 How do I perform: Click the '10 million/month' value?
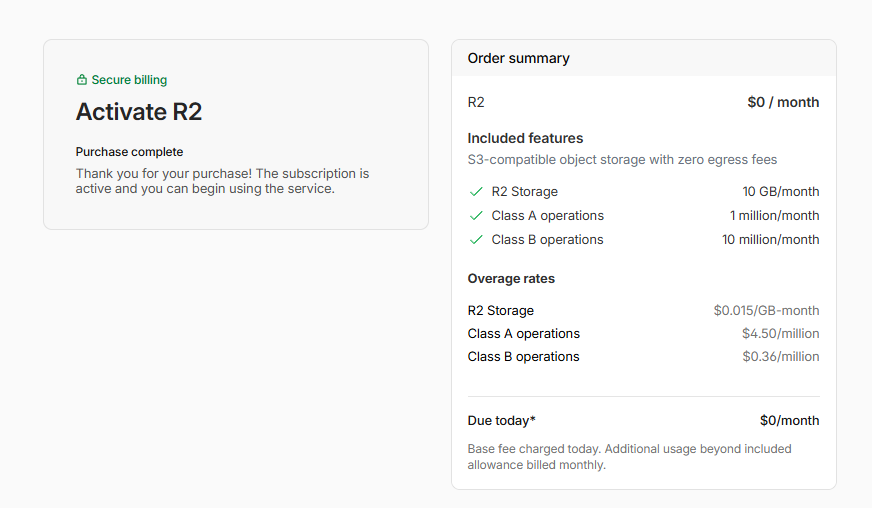pos(770,239)
